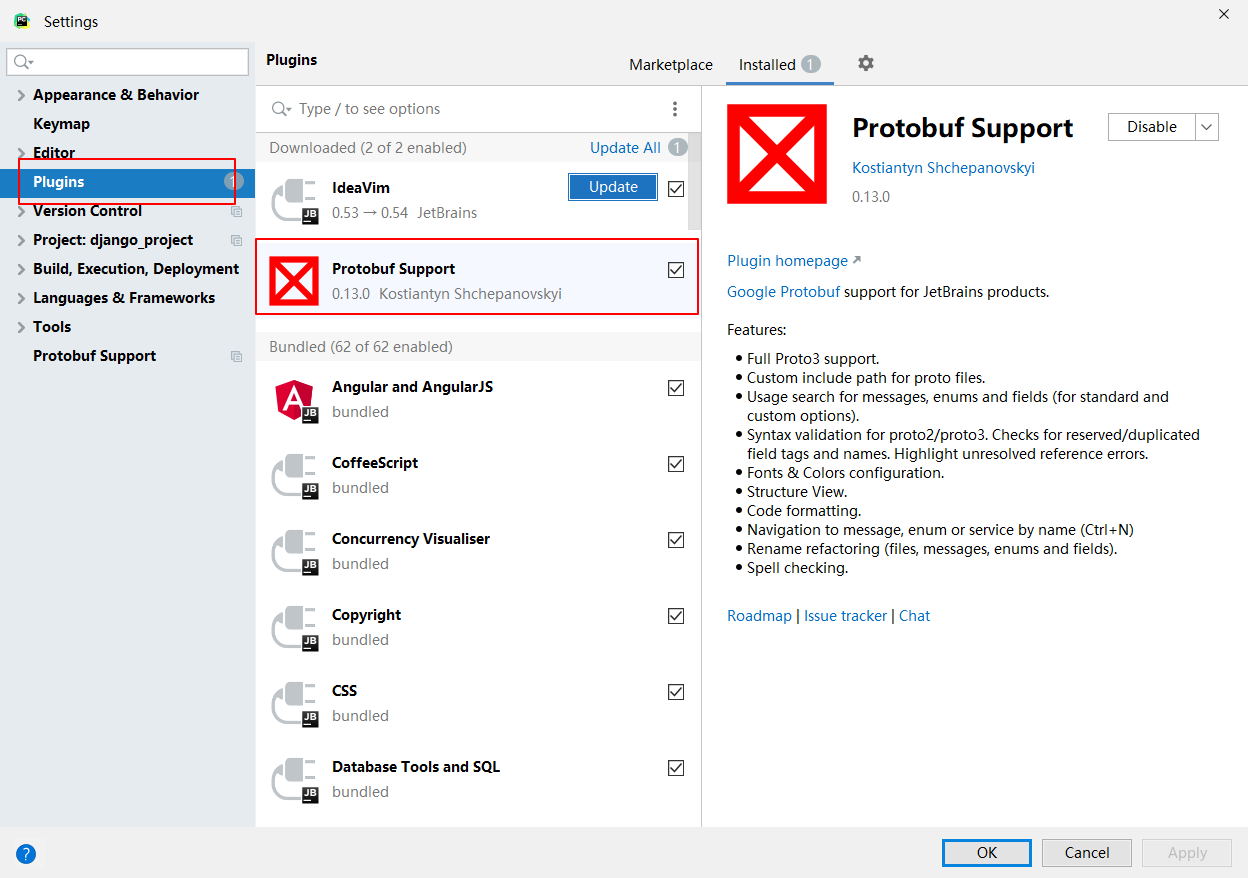Image resolution: width=1248 pixels, height=878 pixels.
Task: Click the Concurrency Visualiser plugin icon
Action: coord(296,551)
